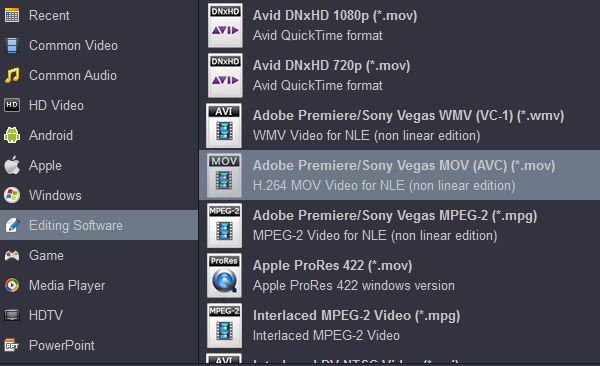
Task: Click the Editing Software pencil icon
Action: pos(12,225)
